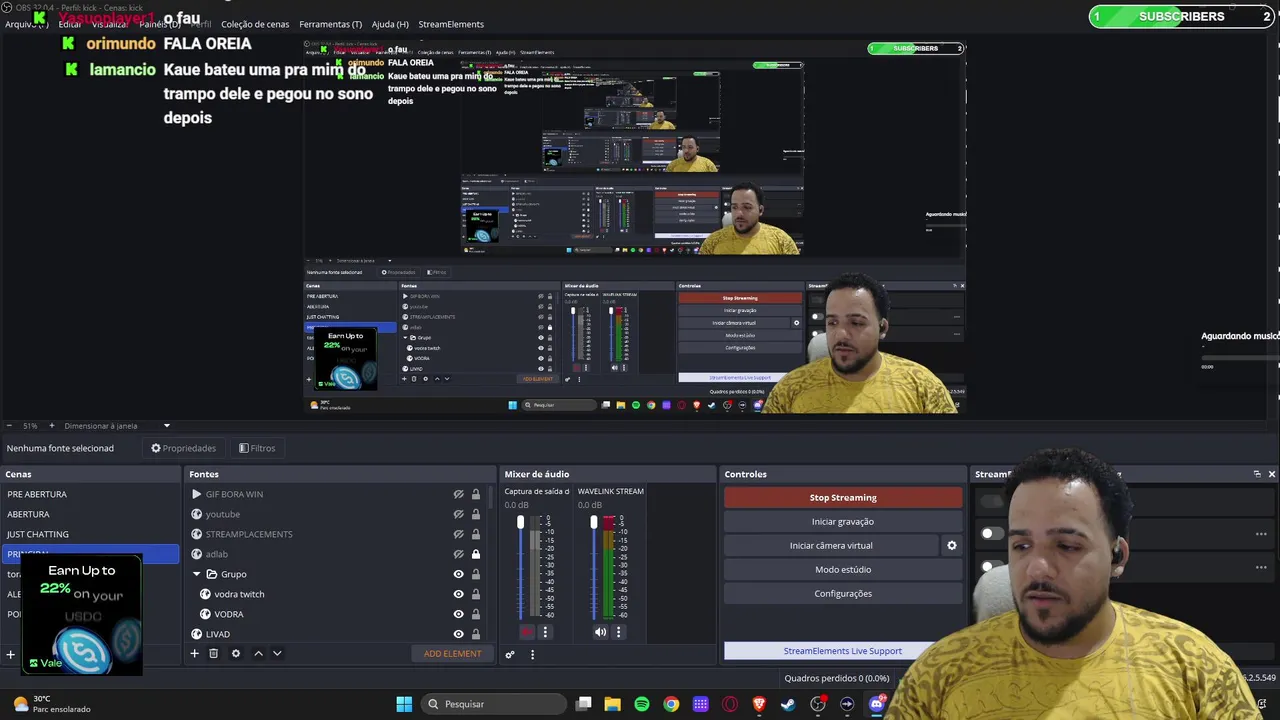Viewport: 1280px width, 720px height.
Task: Click the Windows taskbar Pesquisar search box
Action: tap(494, 704)
